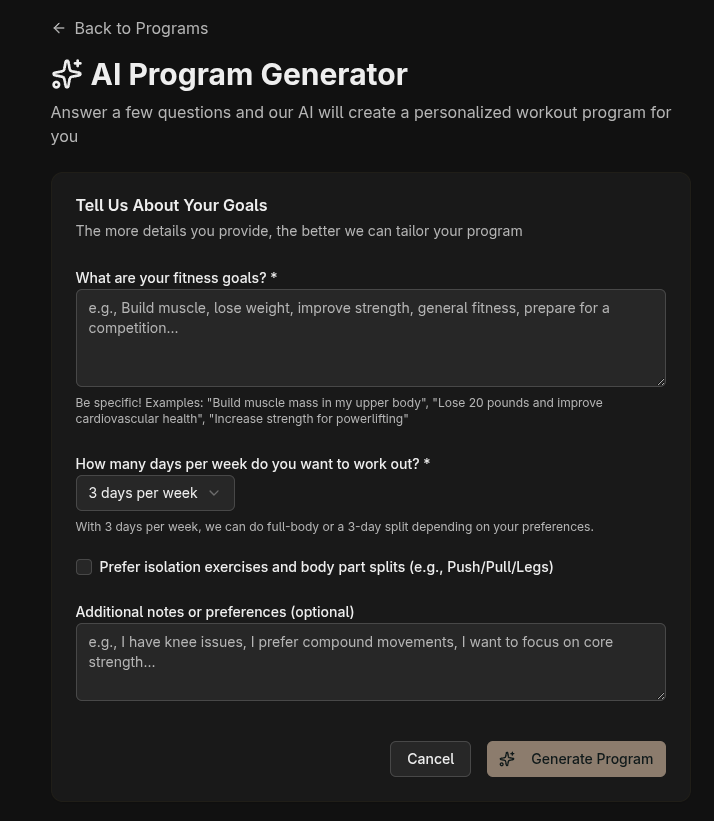The width and height of the screenshot is (714, 821).
Task: Click the back arrow icon
Action: coord(59,28)
